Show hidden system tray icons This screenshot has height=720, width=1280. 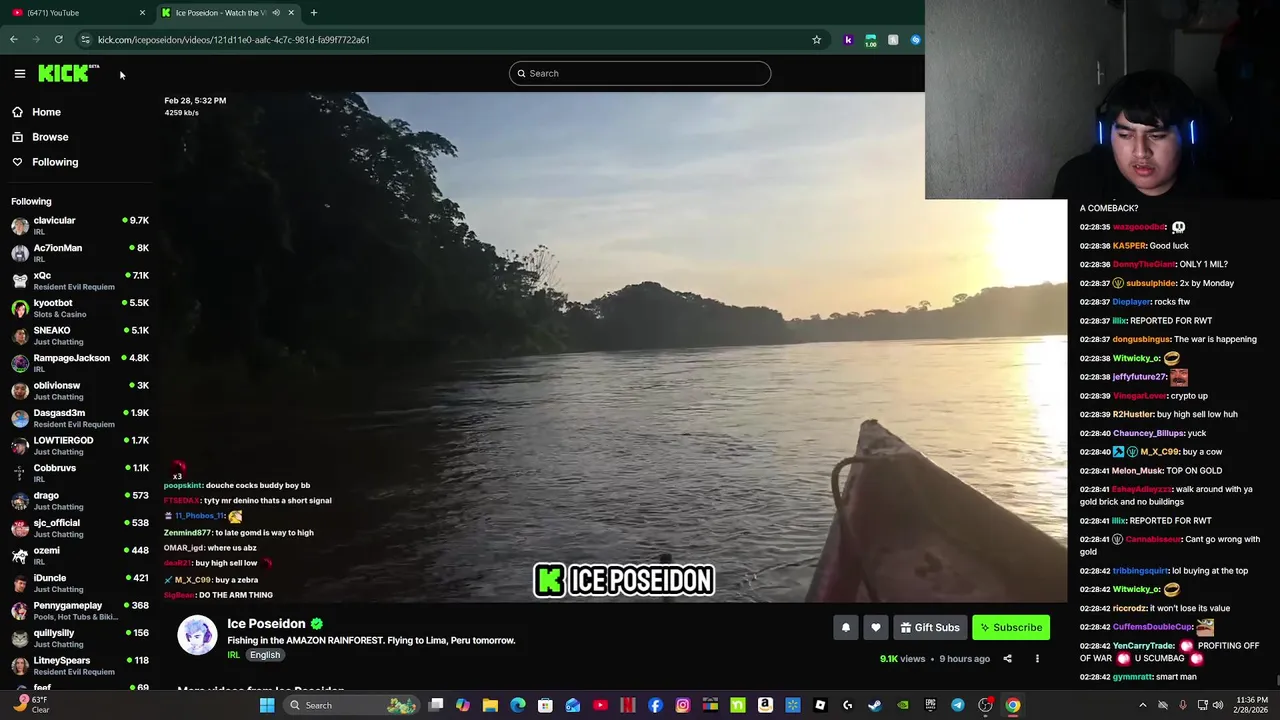1143,705
